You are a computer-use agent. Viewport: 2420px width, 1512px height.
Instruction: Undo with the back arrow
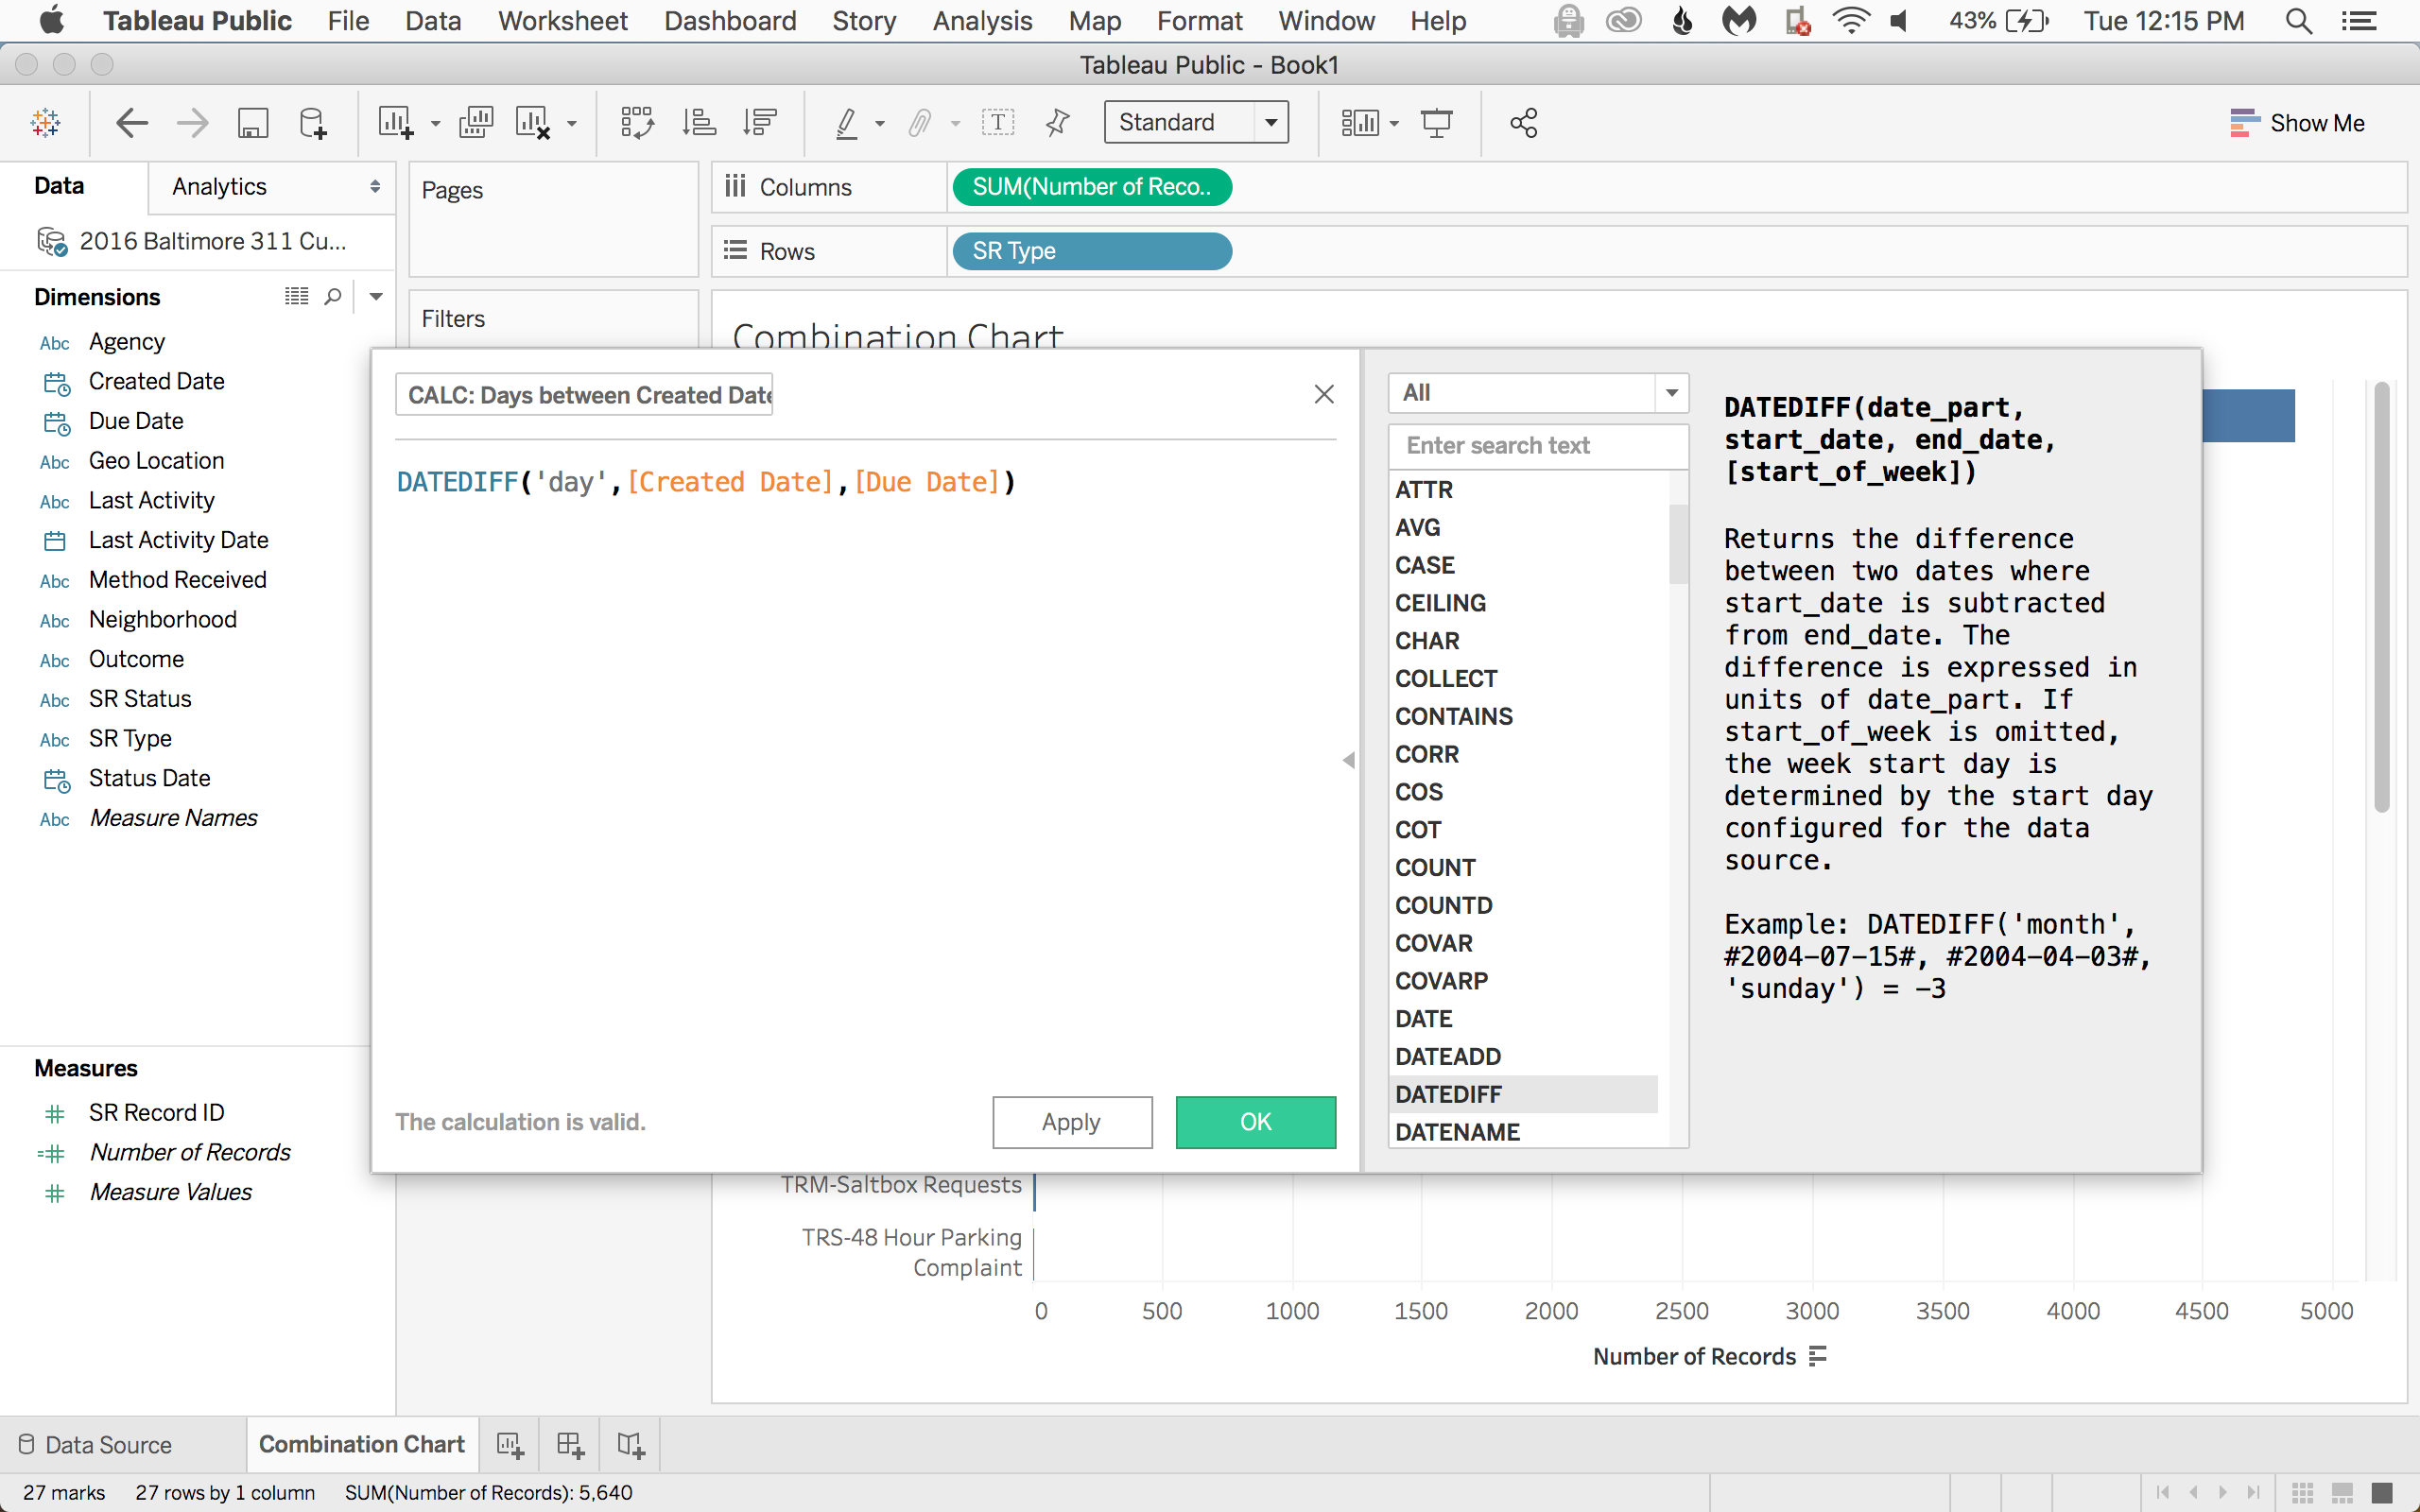point(131,123)
